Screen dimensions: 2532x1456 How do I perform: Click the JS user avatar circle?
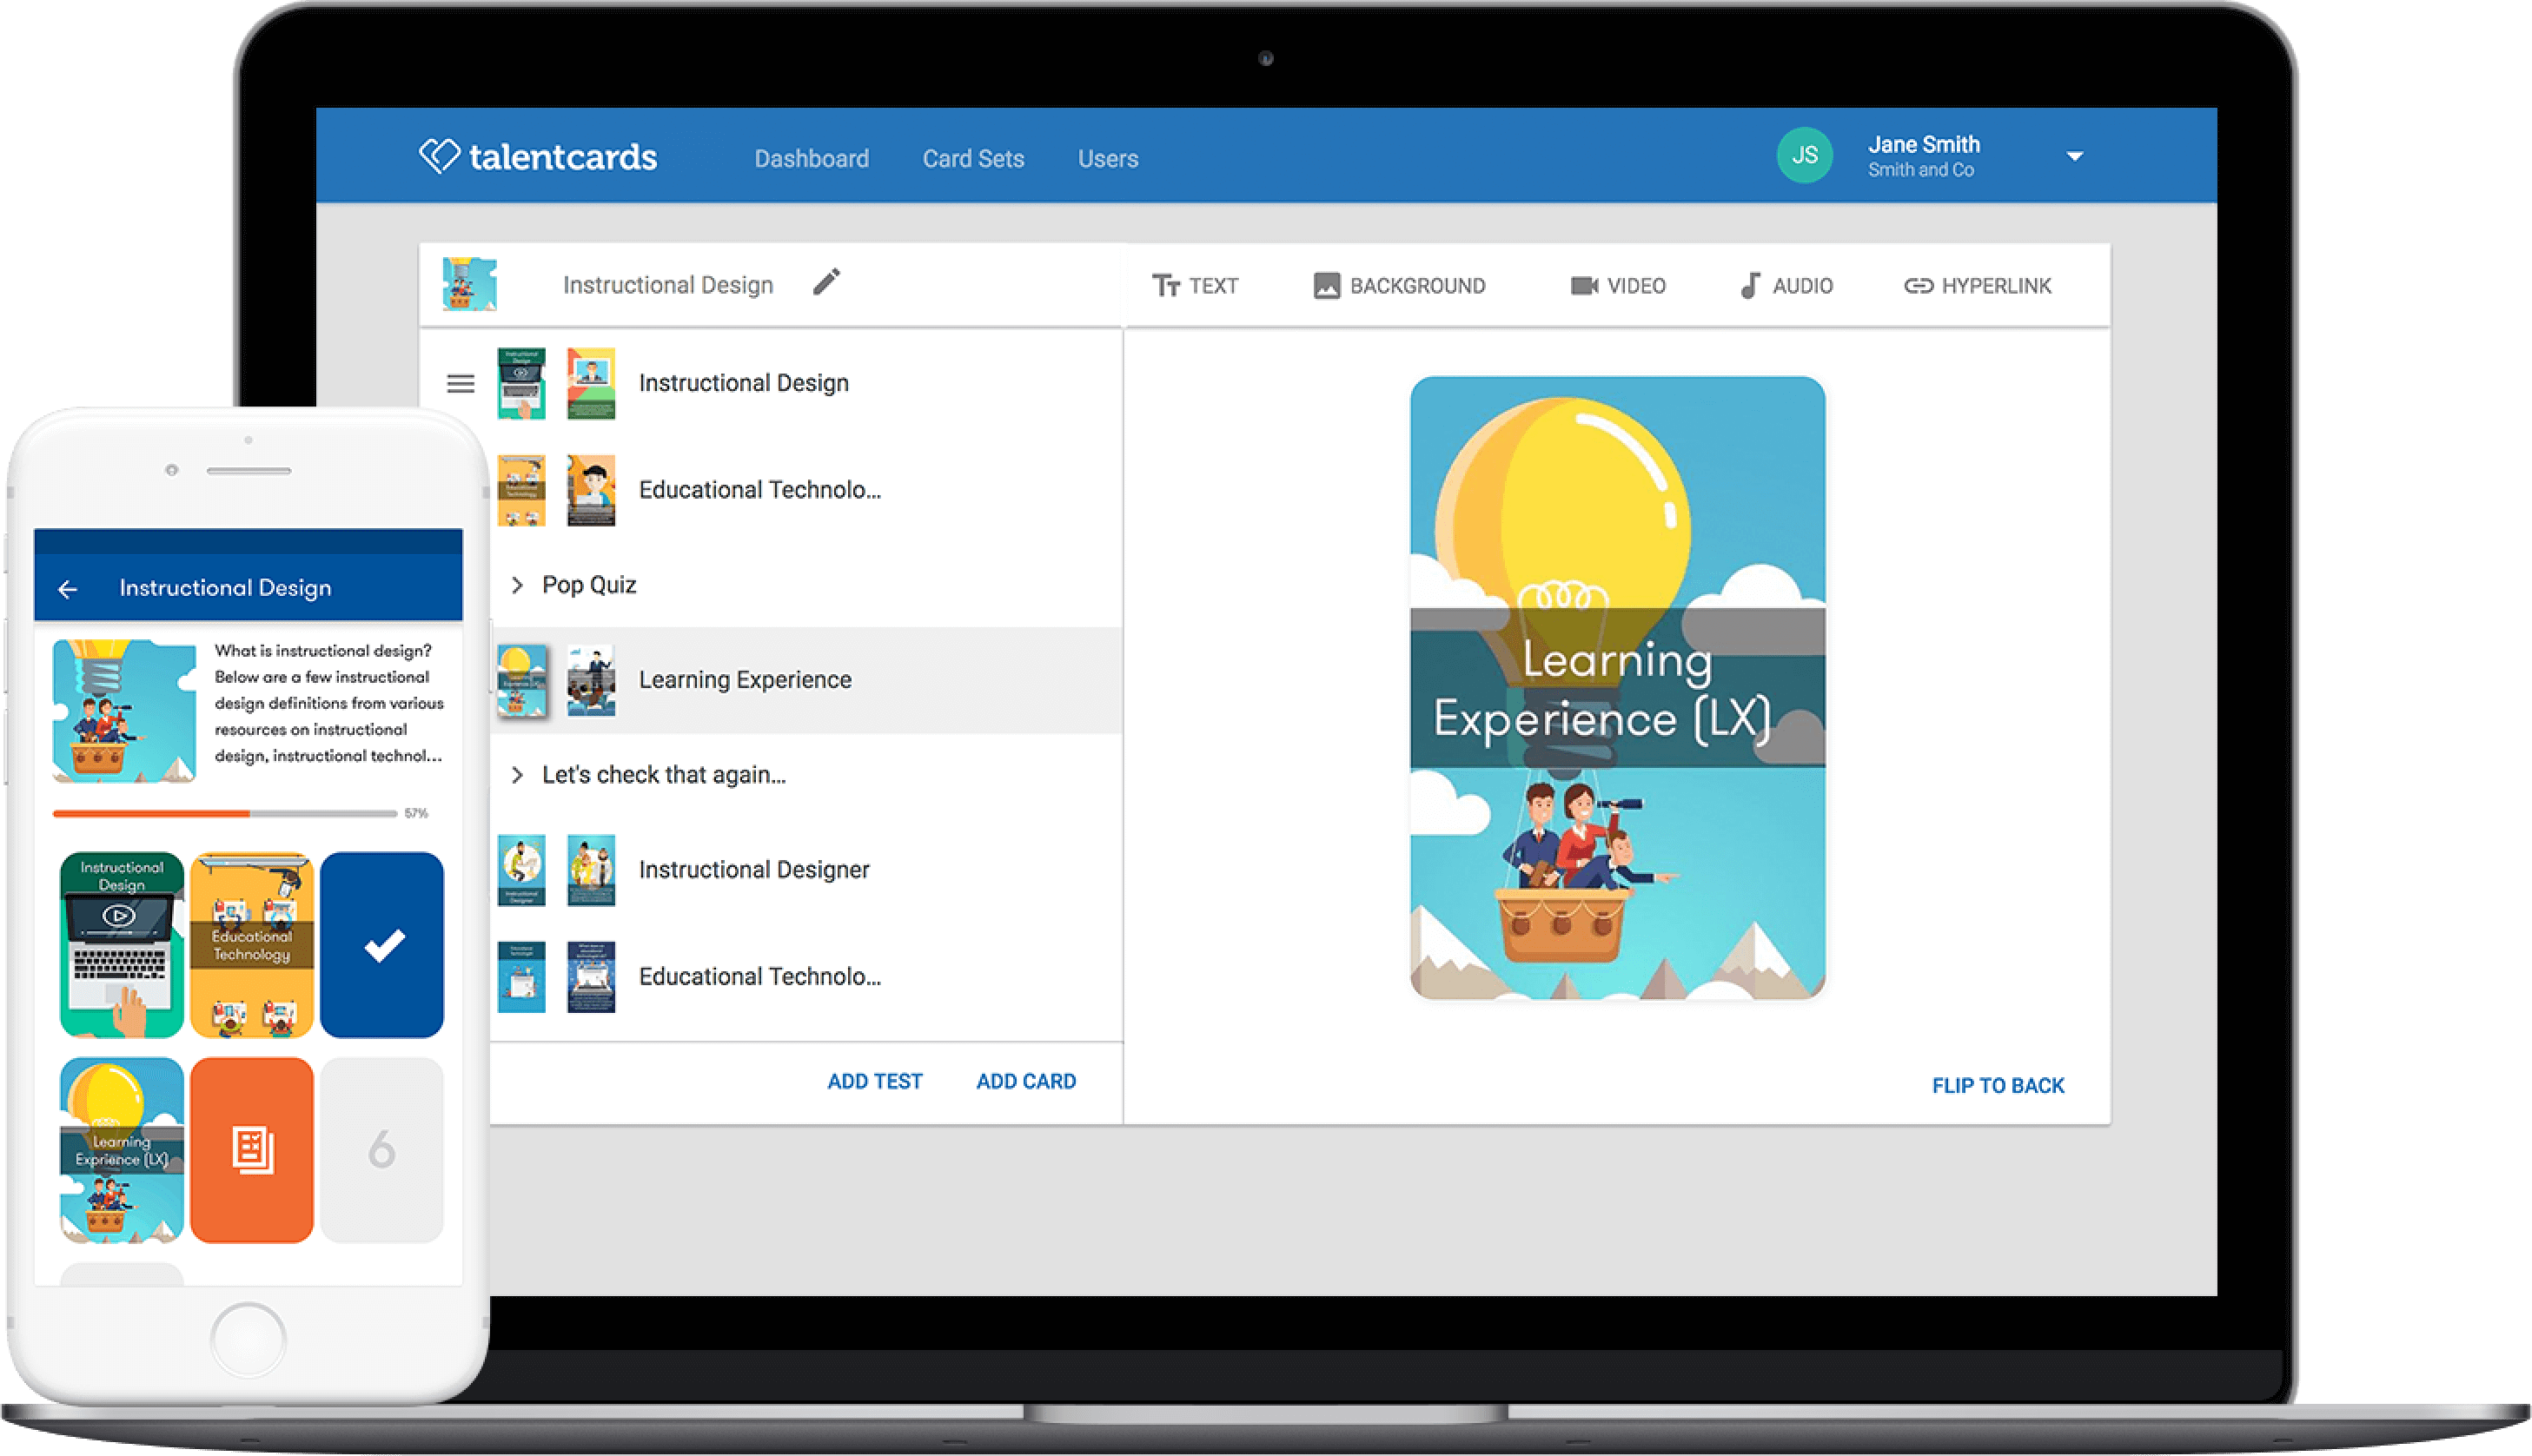click(1804, 155)
